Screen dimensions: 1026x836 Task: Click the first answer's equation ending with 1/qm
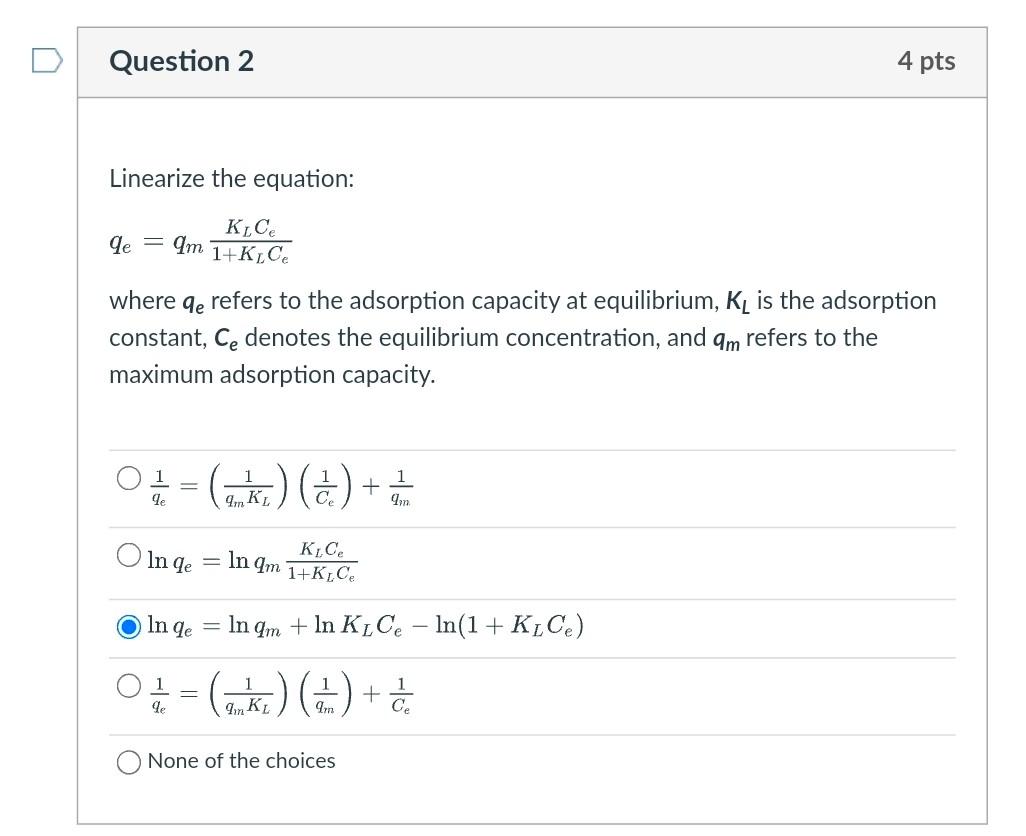[281, 487]
